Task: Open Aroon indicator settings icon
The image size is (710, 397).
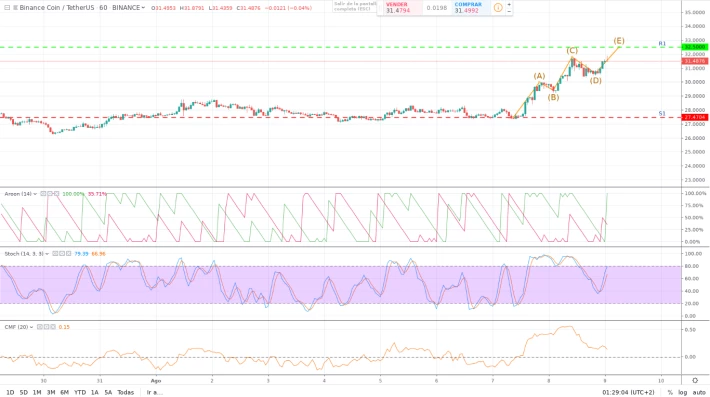Action: [50, 194]
